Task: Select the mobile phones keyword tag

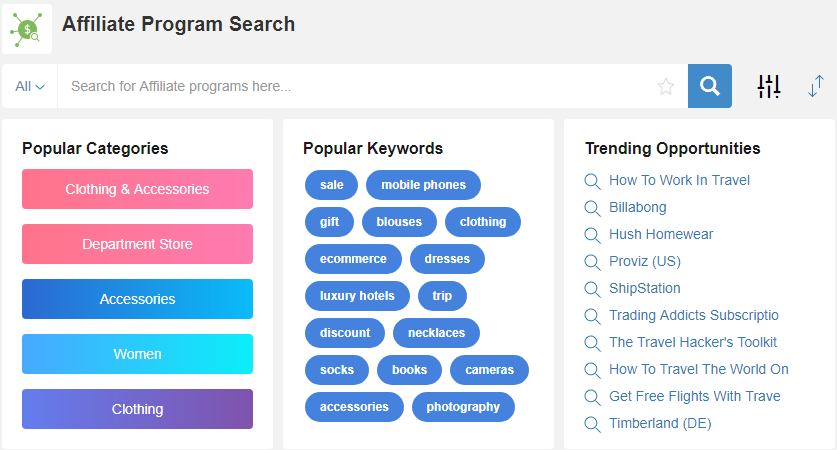Action: [423, 185]
